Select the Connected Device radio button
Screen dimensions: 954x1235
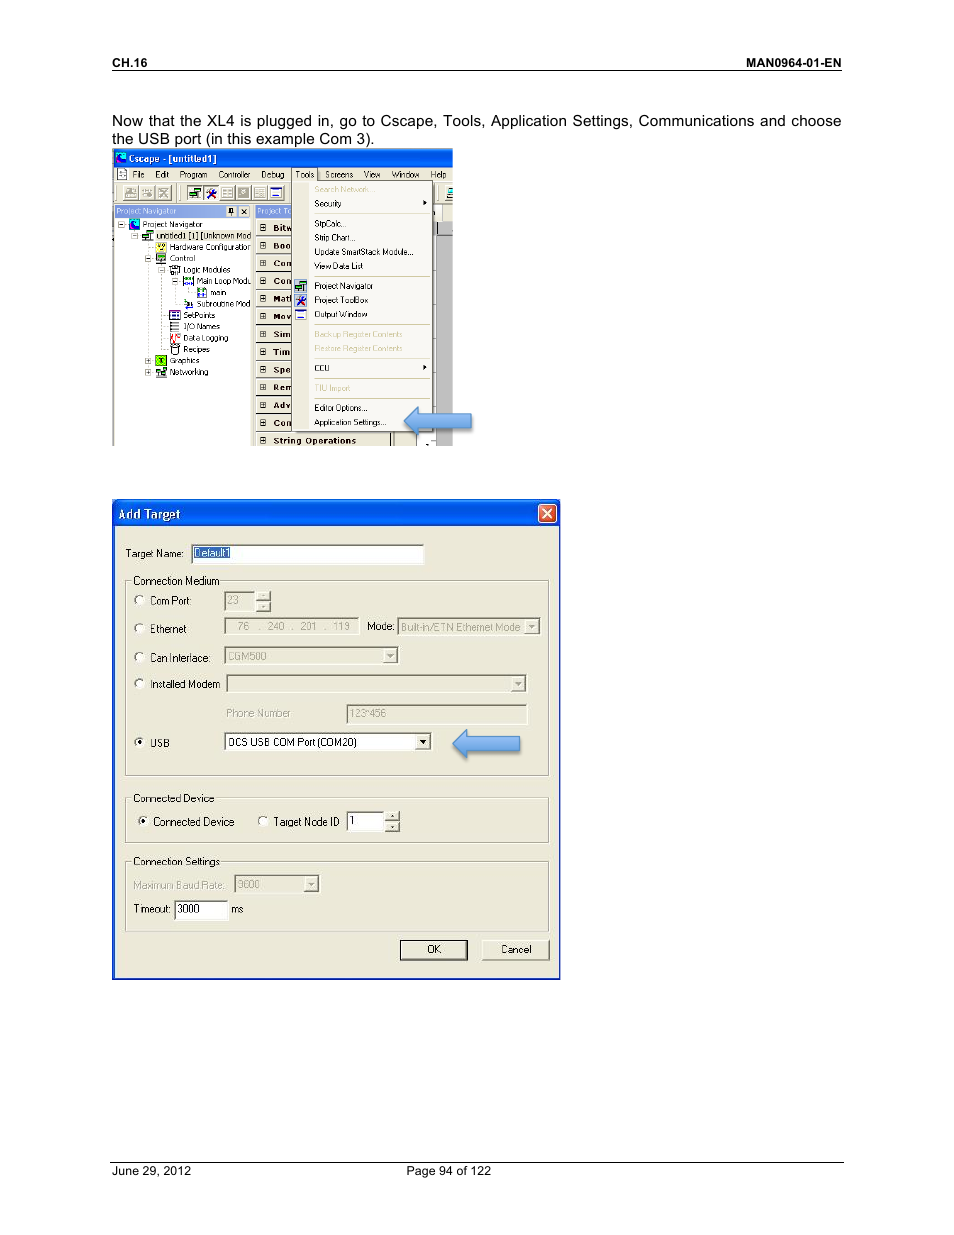pyautogui.click(x=143, y=821)
